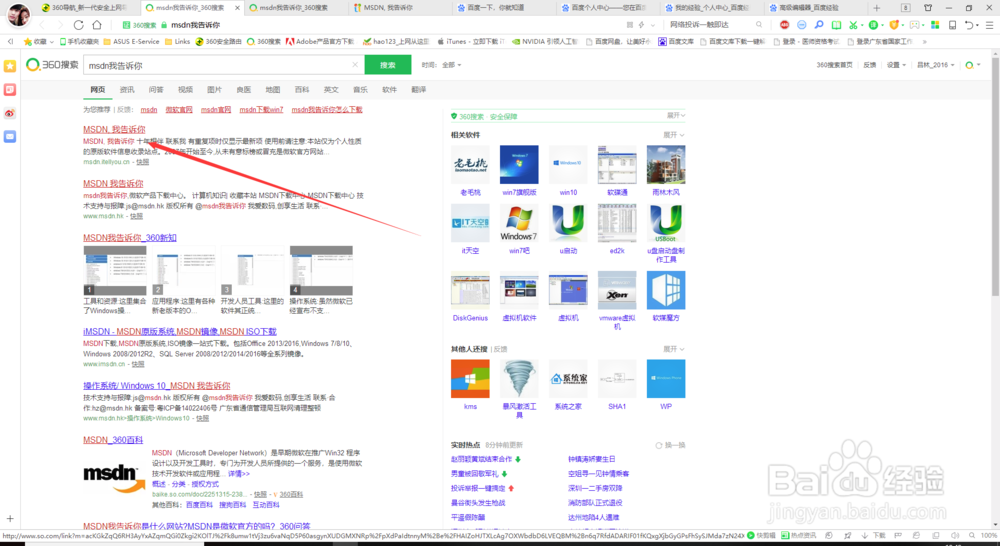
Task: Click the zoom magnifier icon in the status bar
Action: pyautogui.click(x=971, y=536)
